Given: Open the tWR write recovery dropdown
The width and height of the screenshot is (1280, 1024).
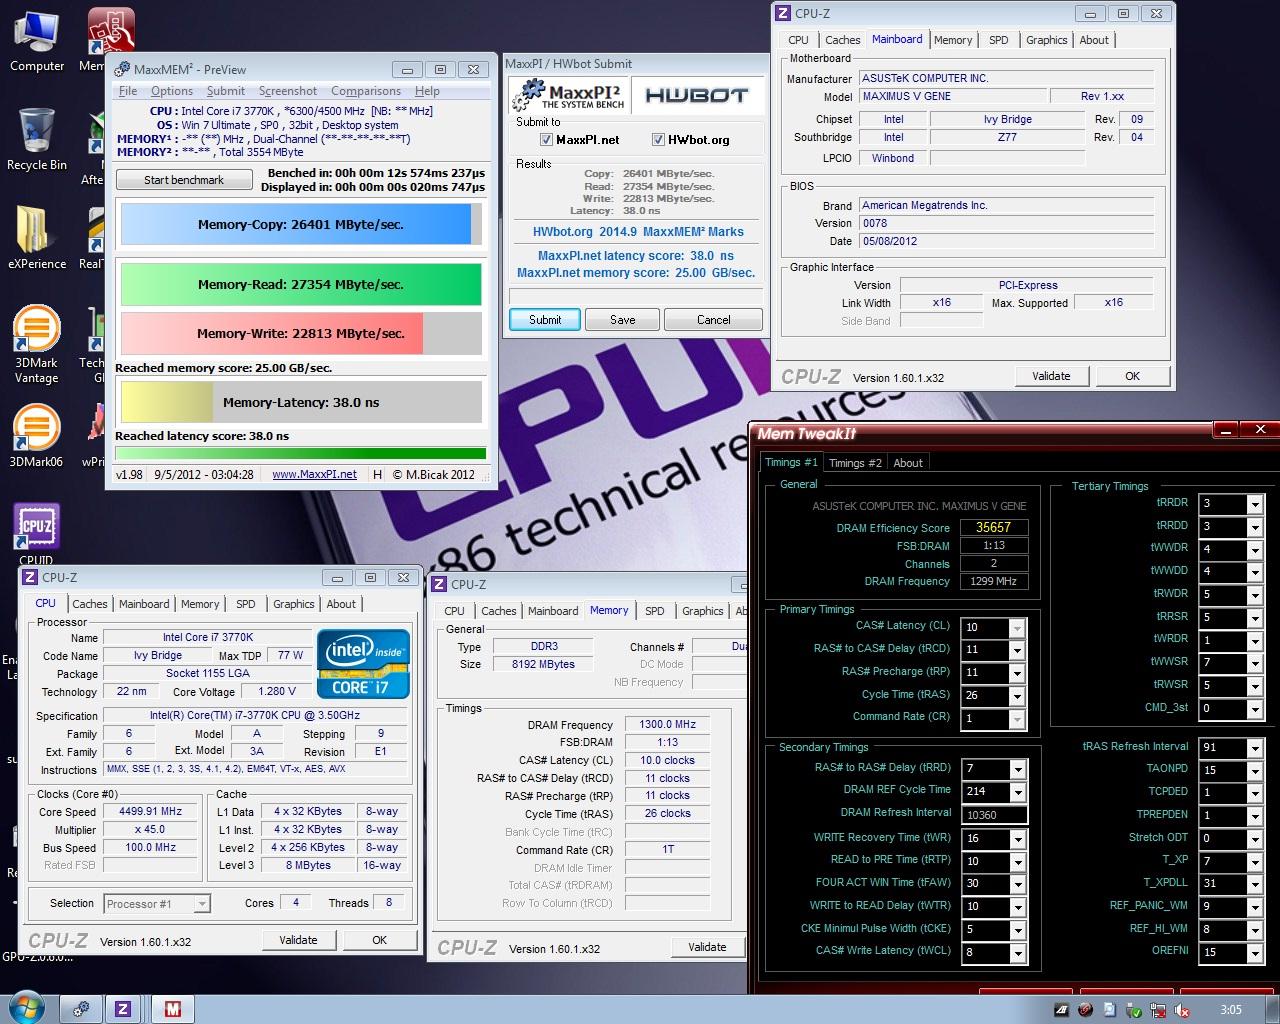Looking at the screenshot, I should (x=1017, y=838).
